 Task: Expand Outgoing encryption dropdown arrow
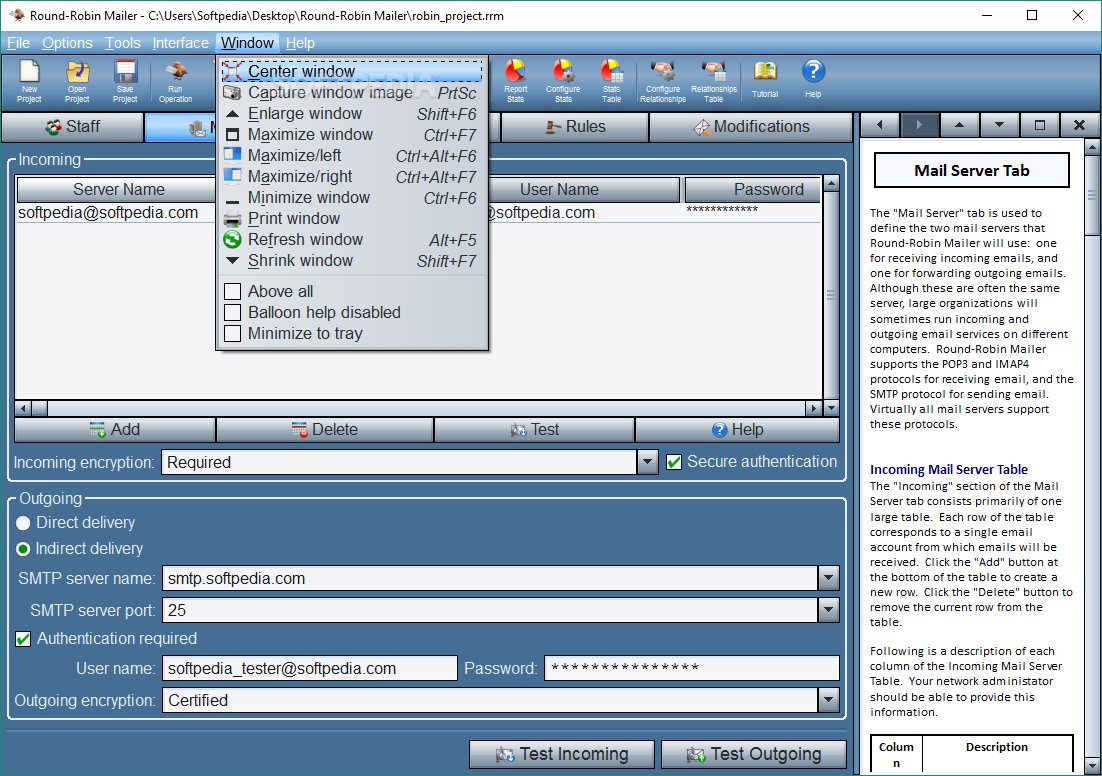[829, 700]
